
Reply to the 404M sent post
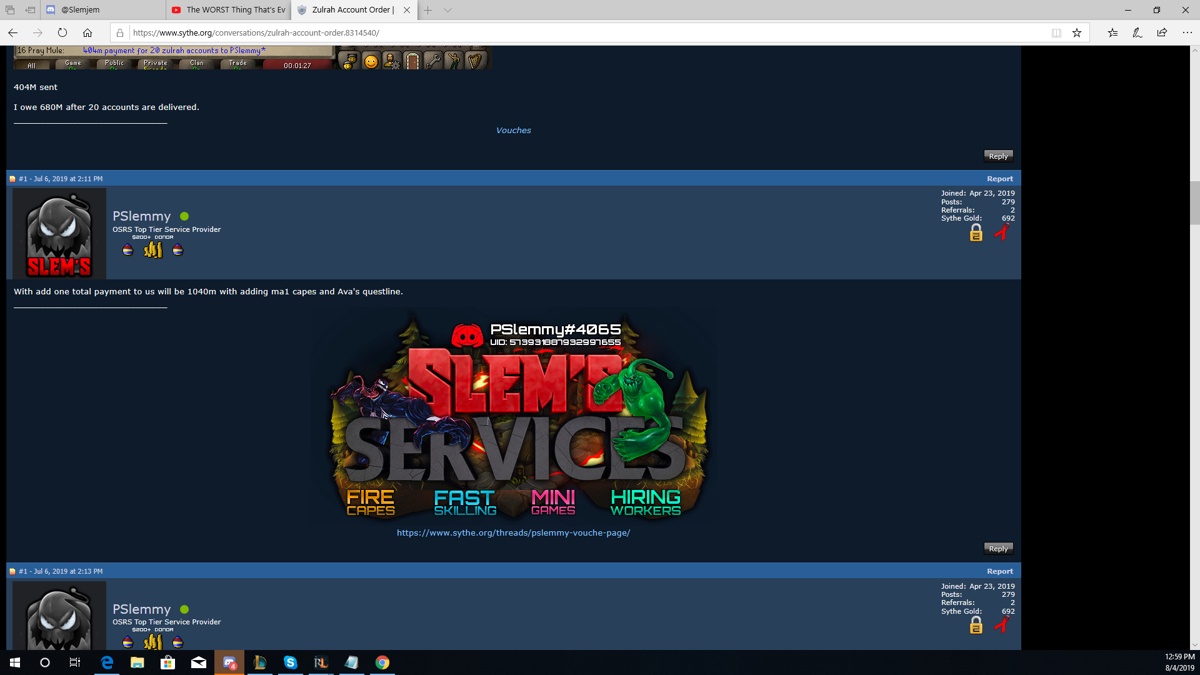pyautogui.click(x=998, y=156)
